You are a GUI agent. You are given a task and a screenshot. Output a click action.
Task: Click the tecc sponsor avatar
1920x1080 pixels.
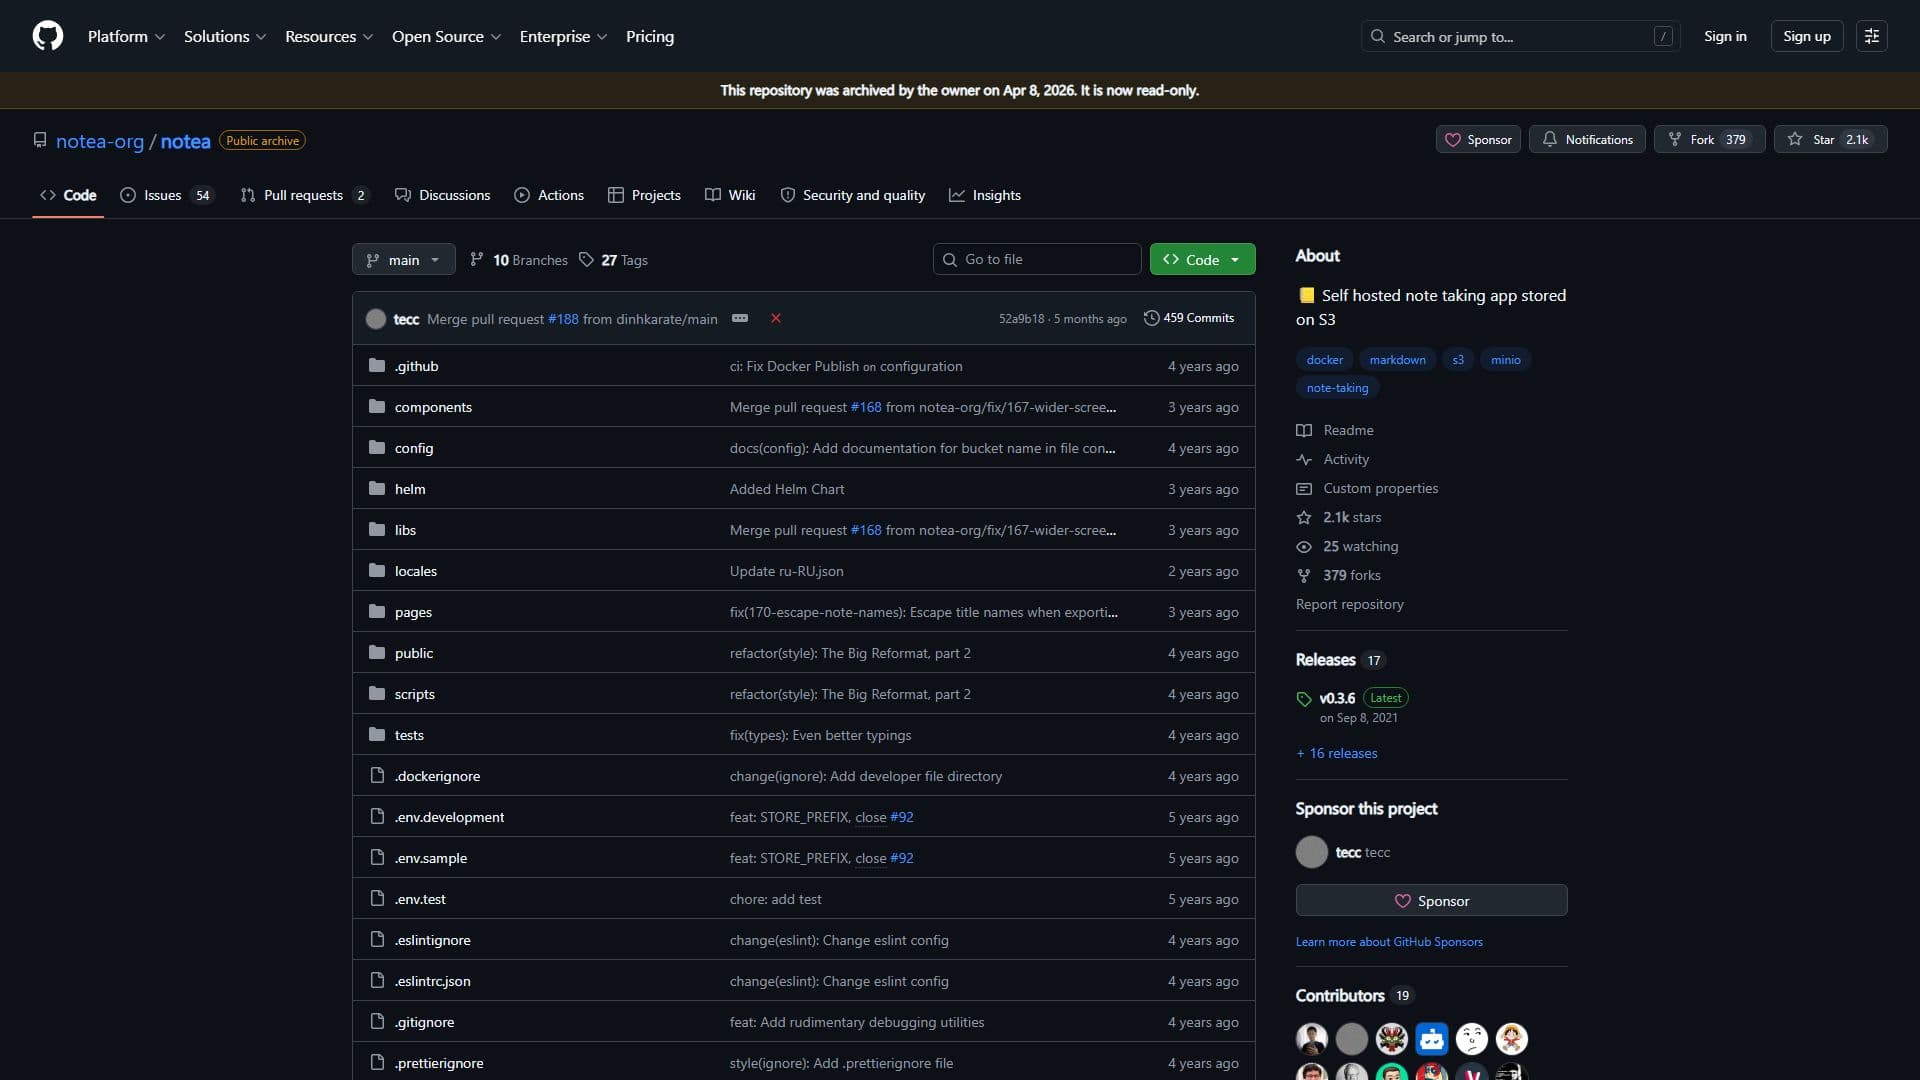pyautogui.click(x=1312, y=852)
